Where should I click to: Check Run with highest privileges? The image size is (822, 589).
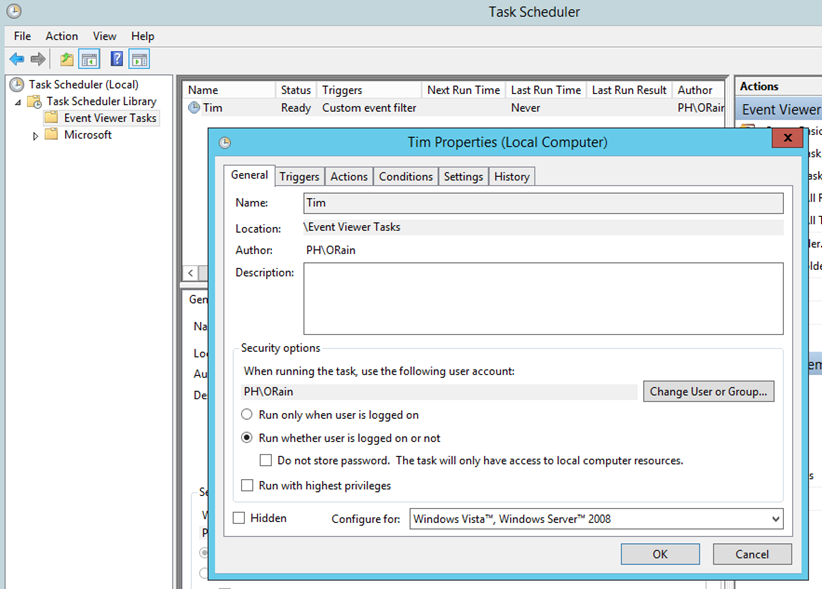(x=247, y=486)
